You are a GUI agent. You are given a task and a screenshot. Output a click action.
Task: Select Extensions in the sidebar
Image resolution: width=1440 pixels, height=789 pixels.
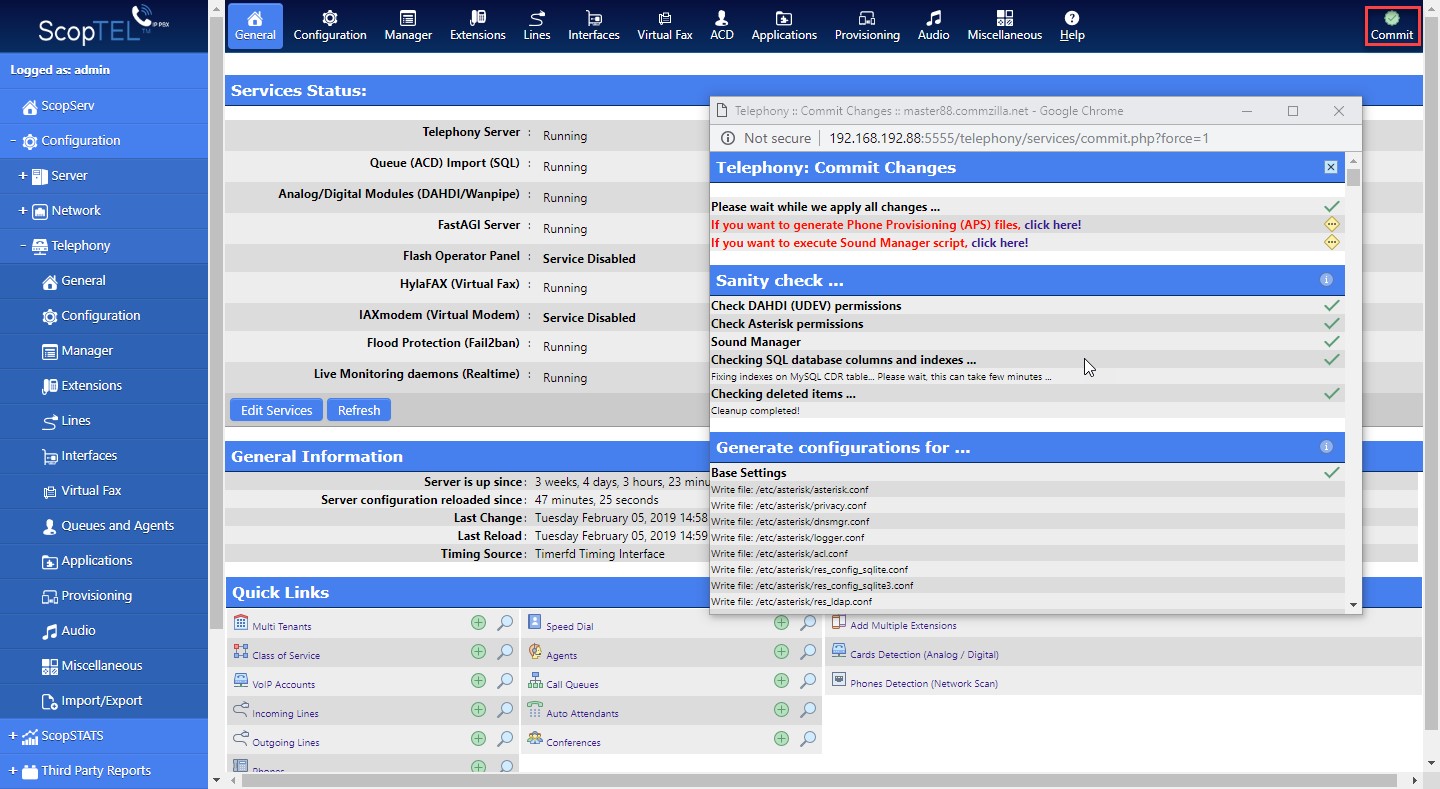point(91,386)
